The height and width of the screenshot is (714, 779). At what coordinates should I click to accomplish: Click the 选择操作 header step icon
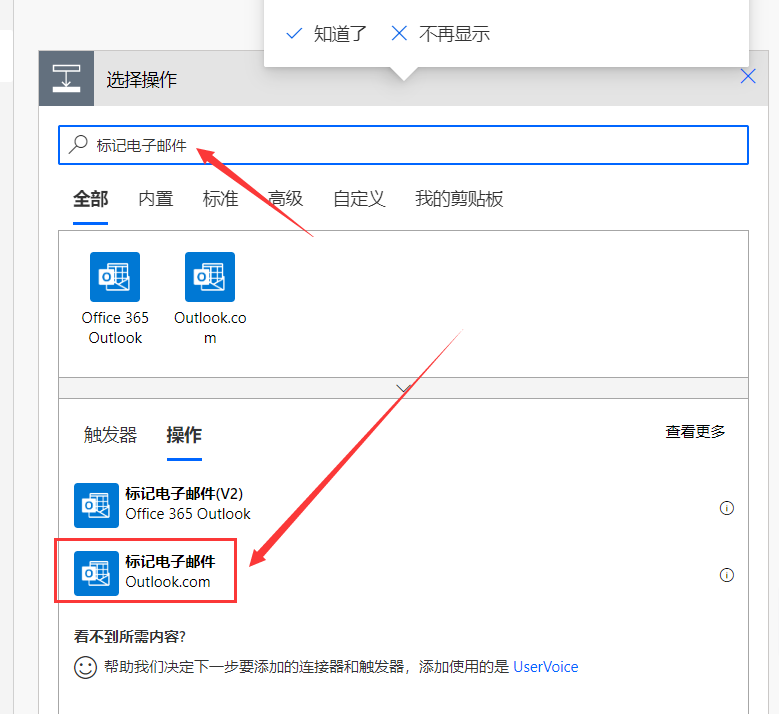pos(67,78)
